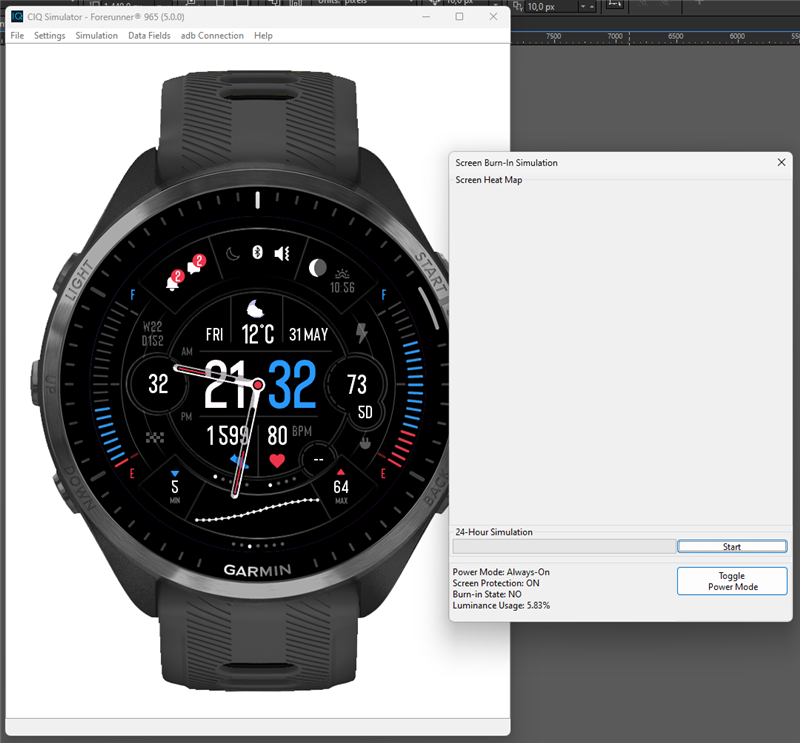Click the dotted line graph on watch face
Screen dimensions: 800x743
tap(258, 510)
